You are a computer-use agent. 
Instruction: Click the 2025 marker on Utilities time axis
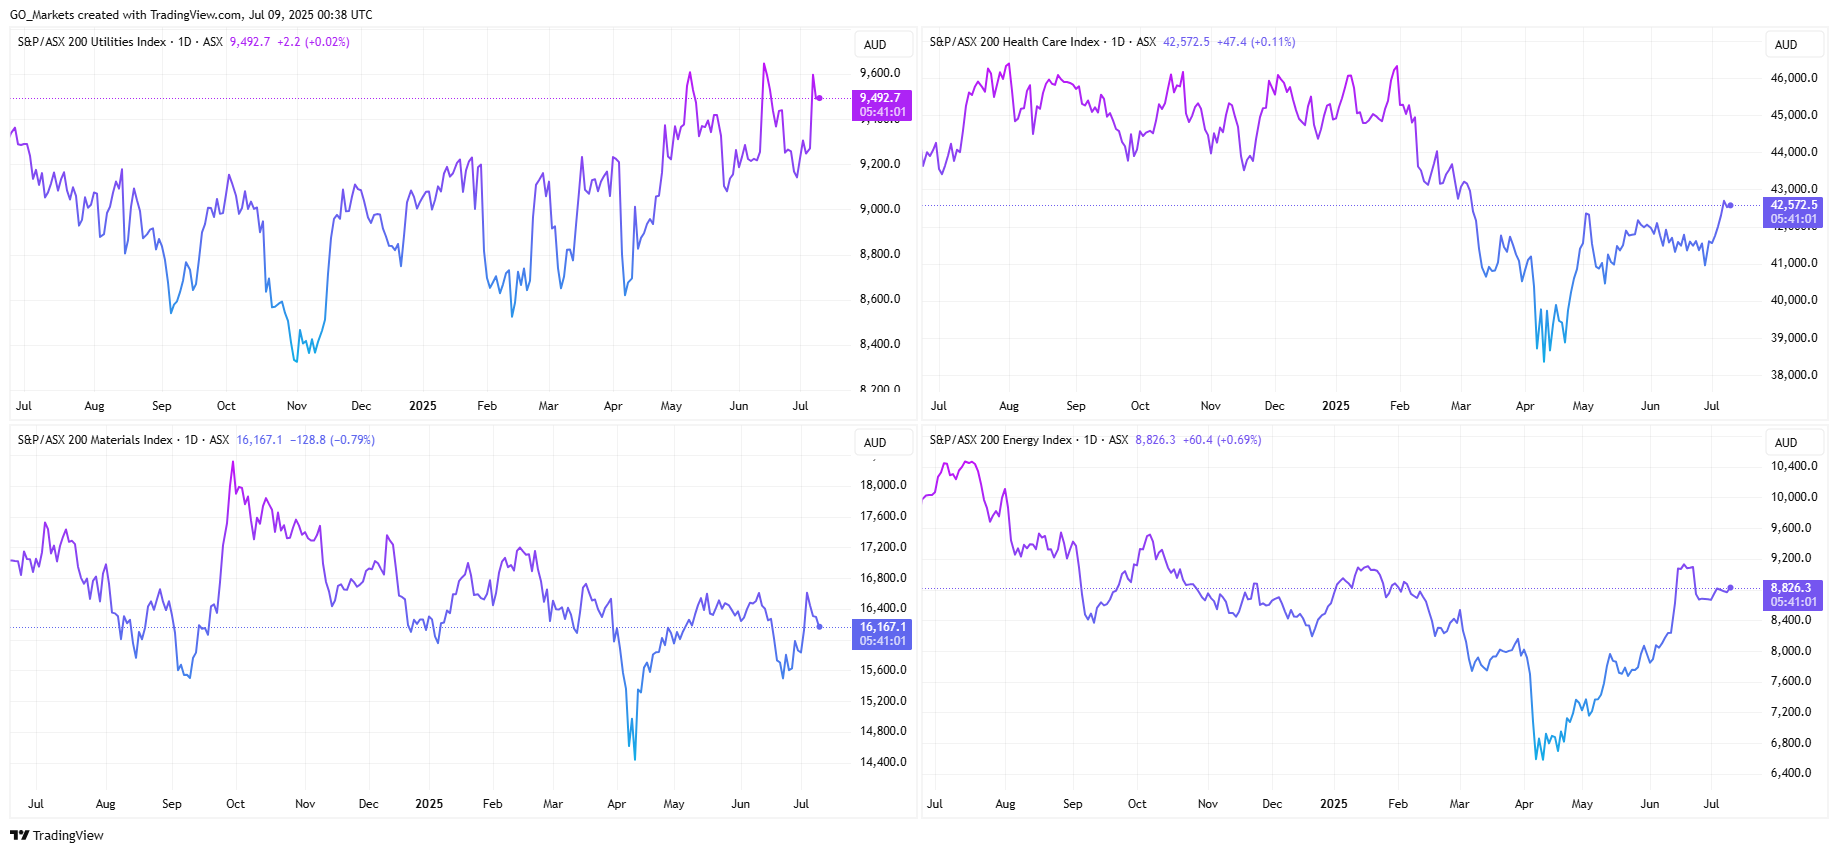coord(423,406)
